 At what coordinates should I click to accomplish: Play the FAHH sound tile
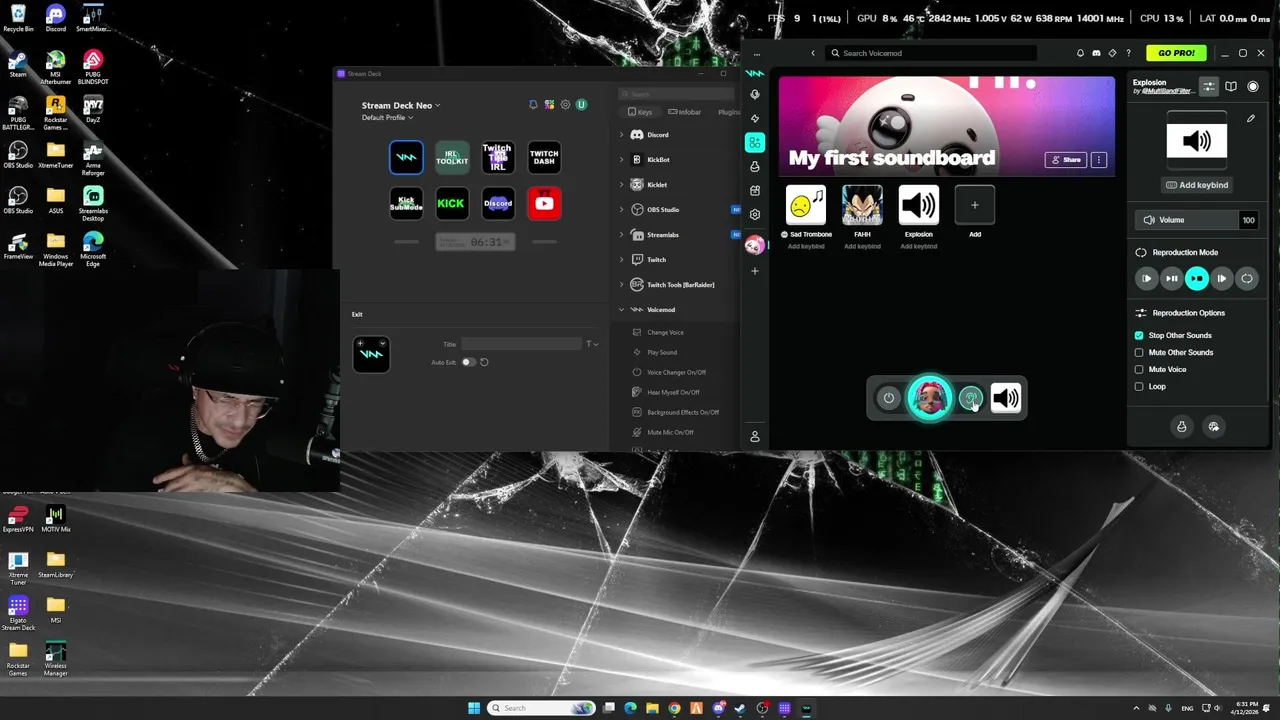coord(862,205)
